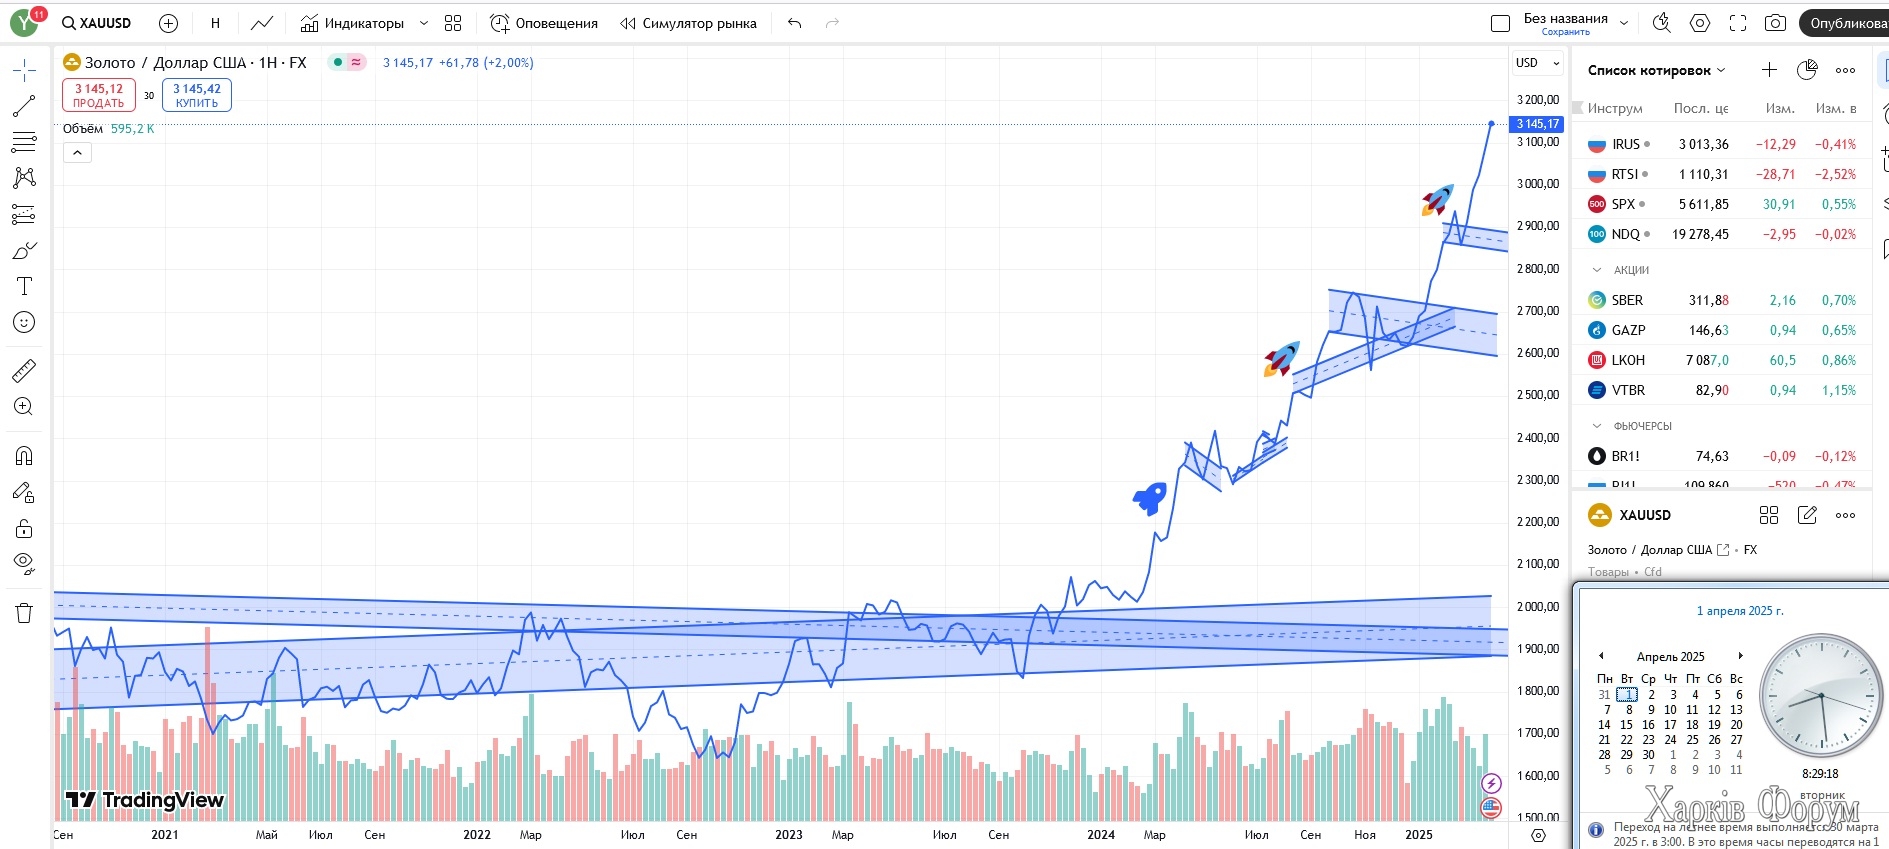Screen dimensions: 1889x849
Task: Click the trash remove-objects icon
Action: 24,613
